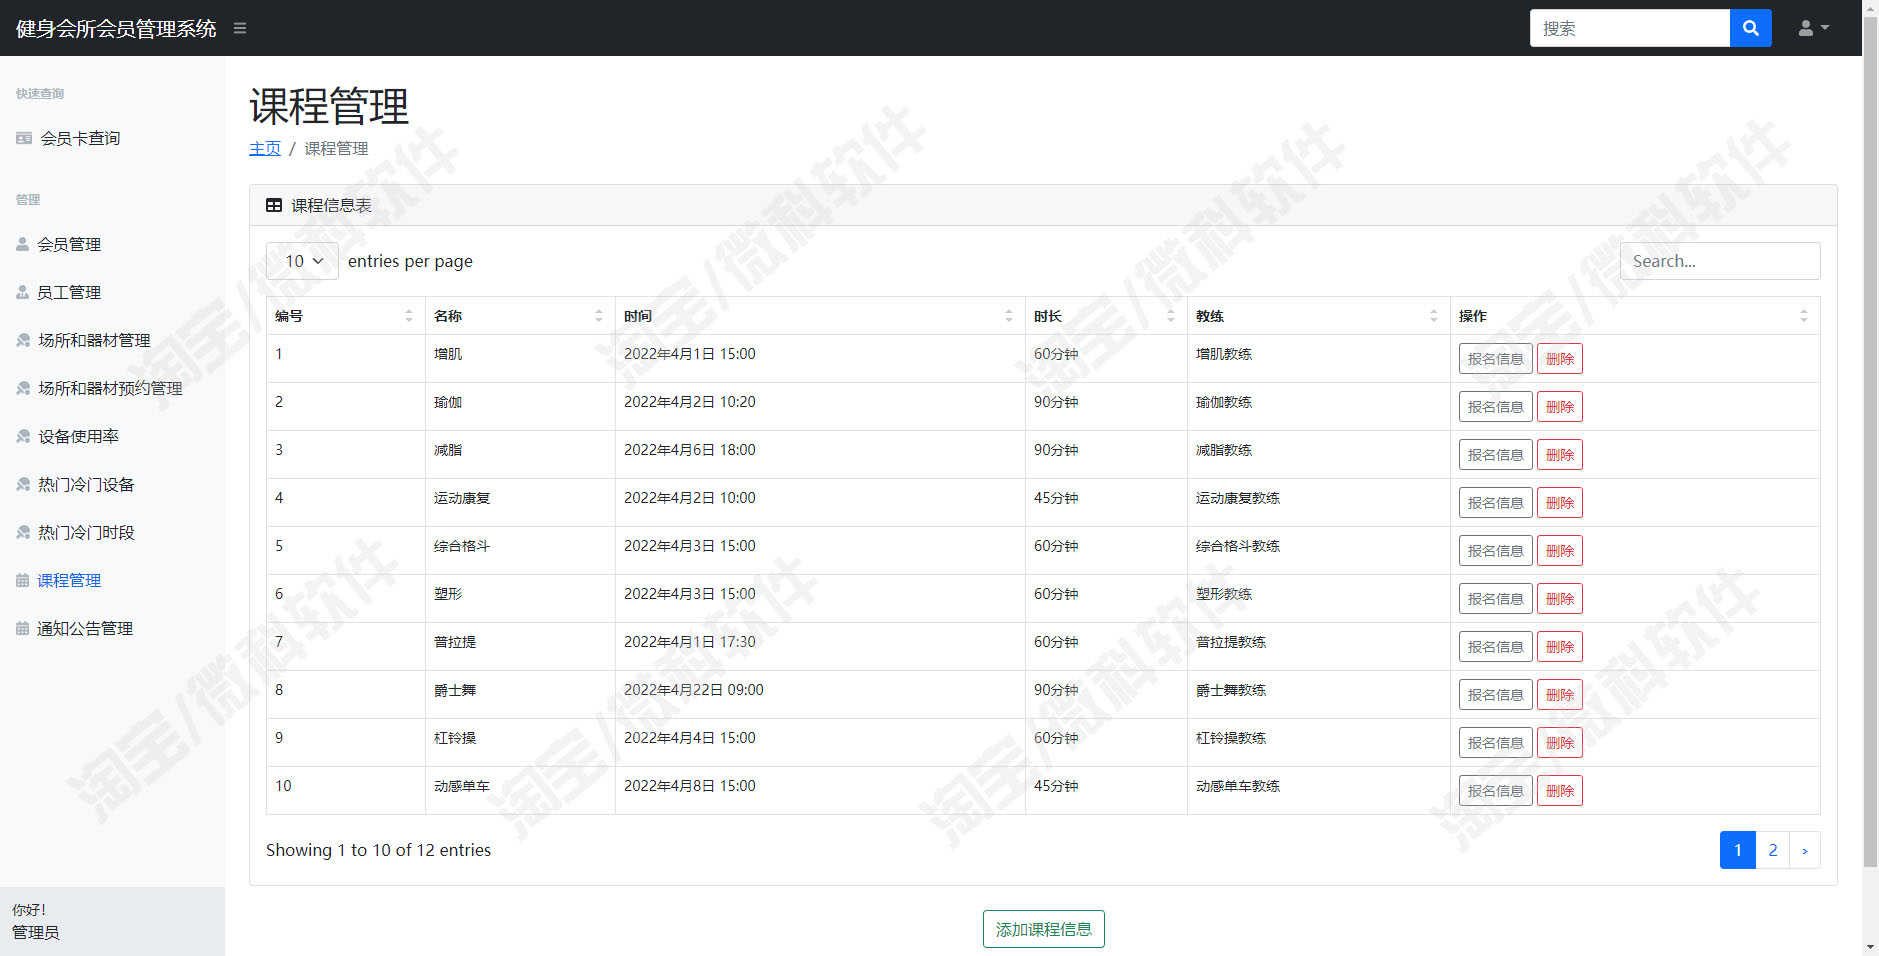Sort table by 时长 column arrows
This screenshot has width=1879, height=956.
1171,316
